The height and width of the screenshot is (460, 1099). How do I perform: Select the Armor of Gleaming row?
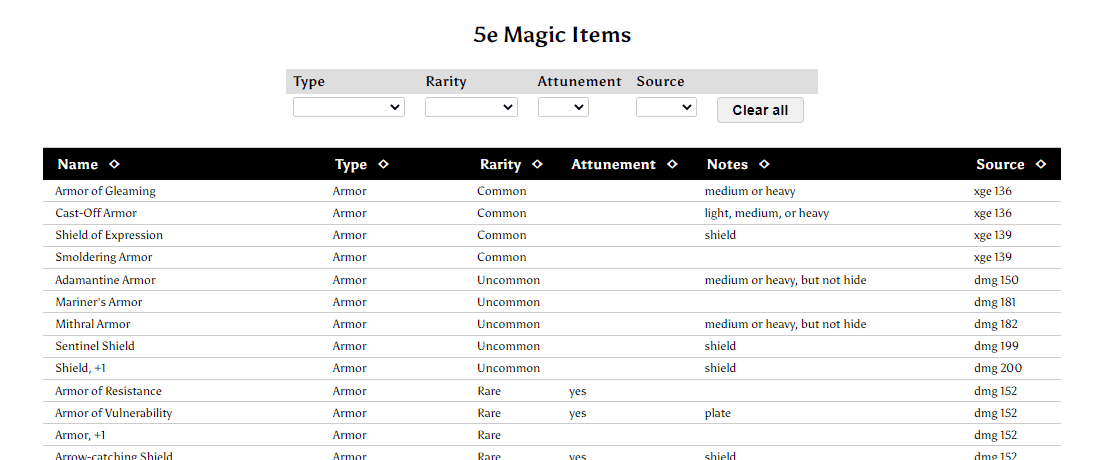pos(552,191)
